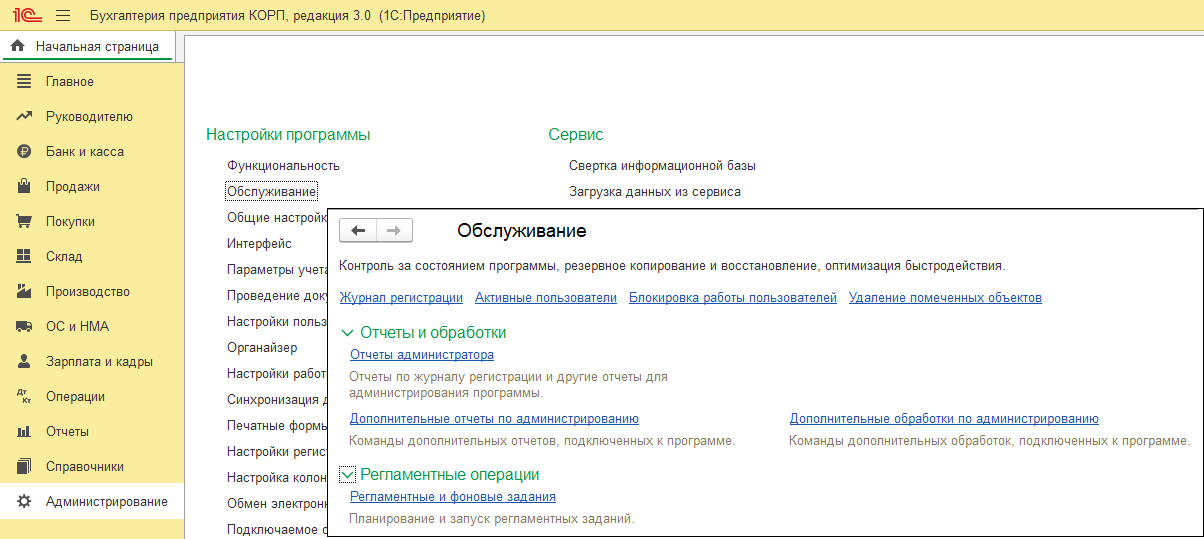Click the back arrow navigation button
The height and width of the screenshot is (539, 1204).
click(x=358, y=231)
